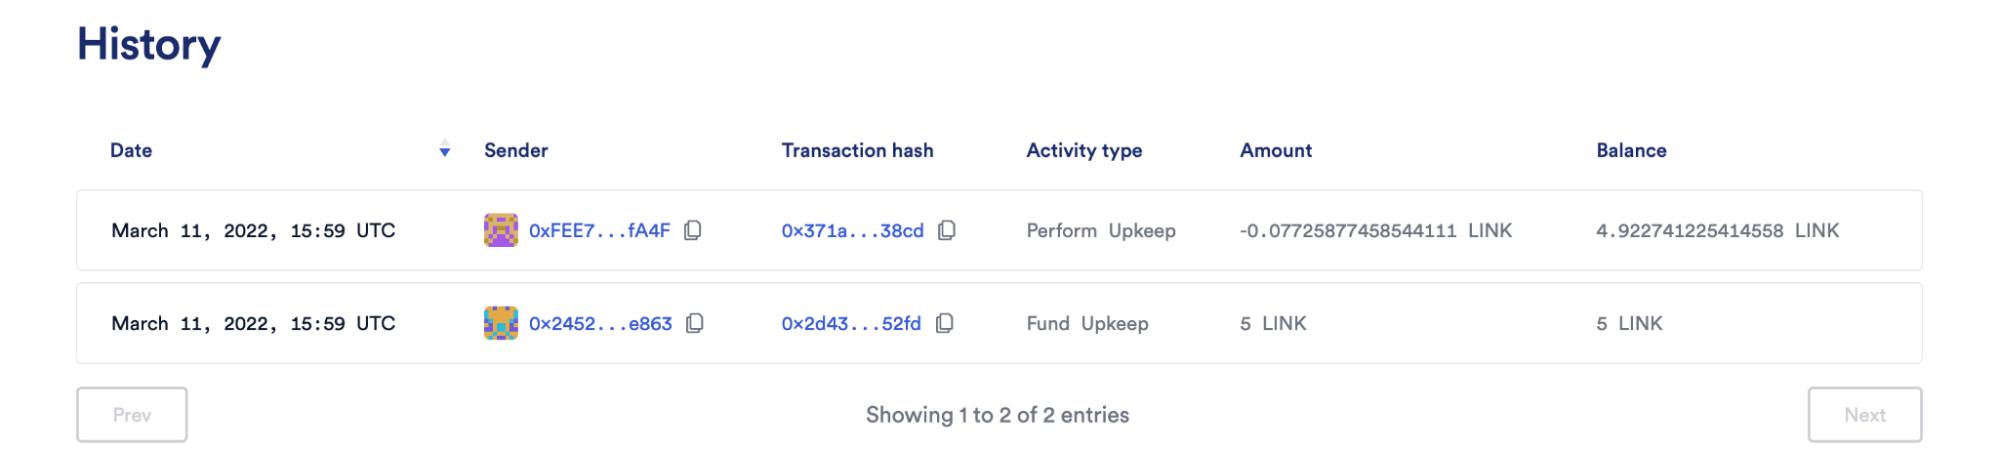Toggle the Date column sort arrow
1999x466 pixels.
click(x=445, y=151)
